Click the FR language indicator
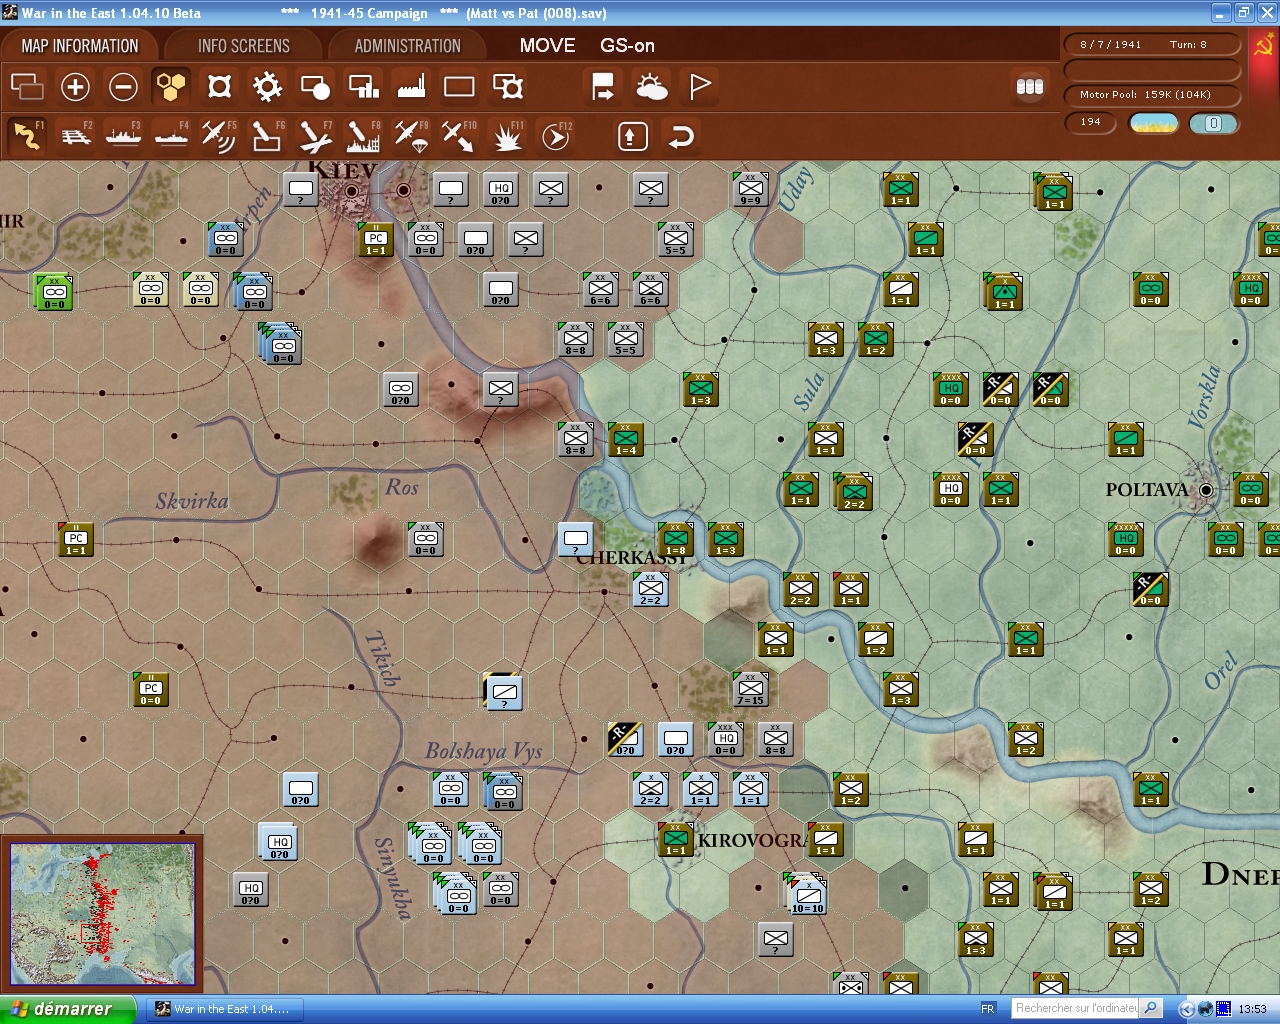The height and width of the screenshot is (1024, 1280). click(988, 1009)
